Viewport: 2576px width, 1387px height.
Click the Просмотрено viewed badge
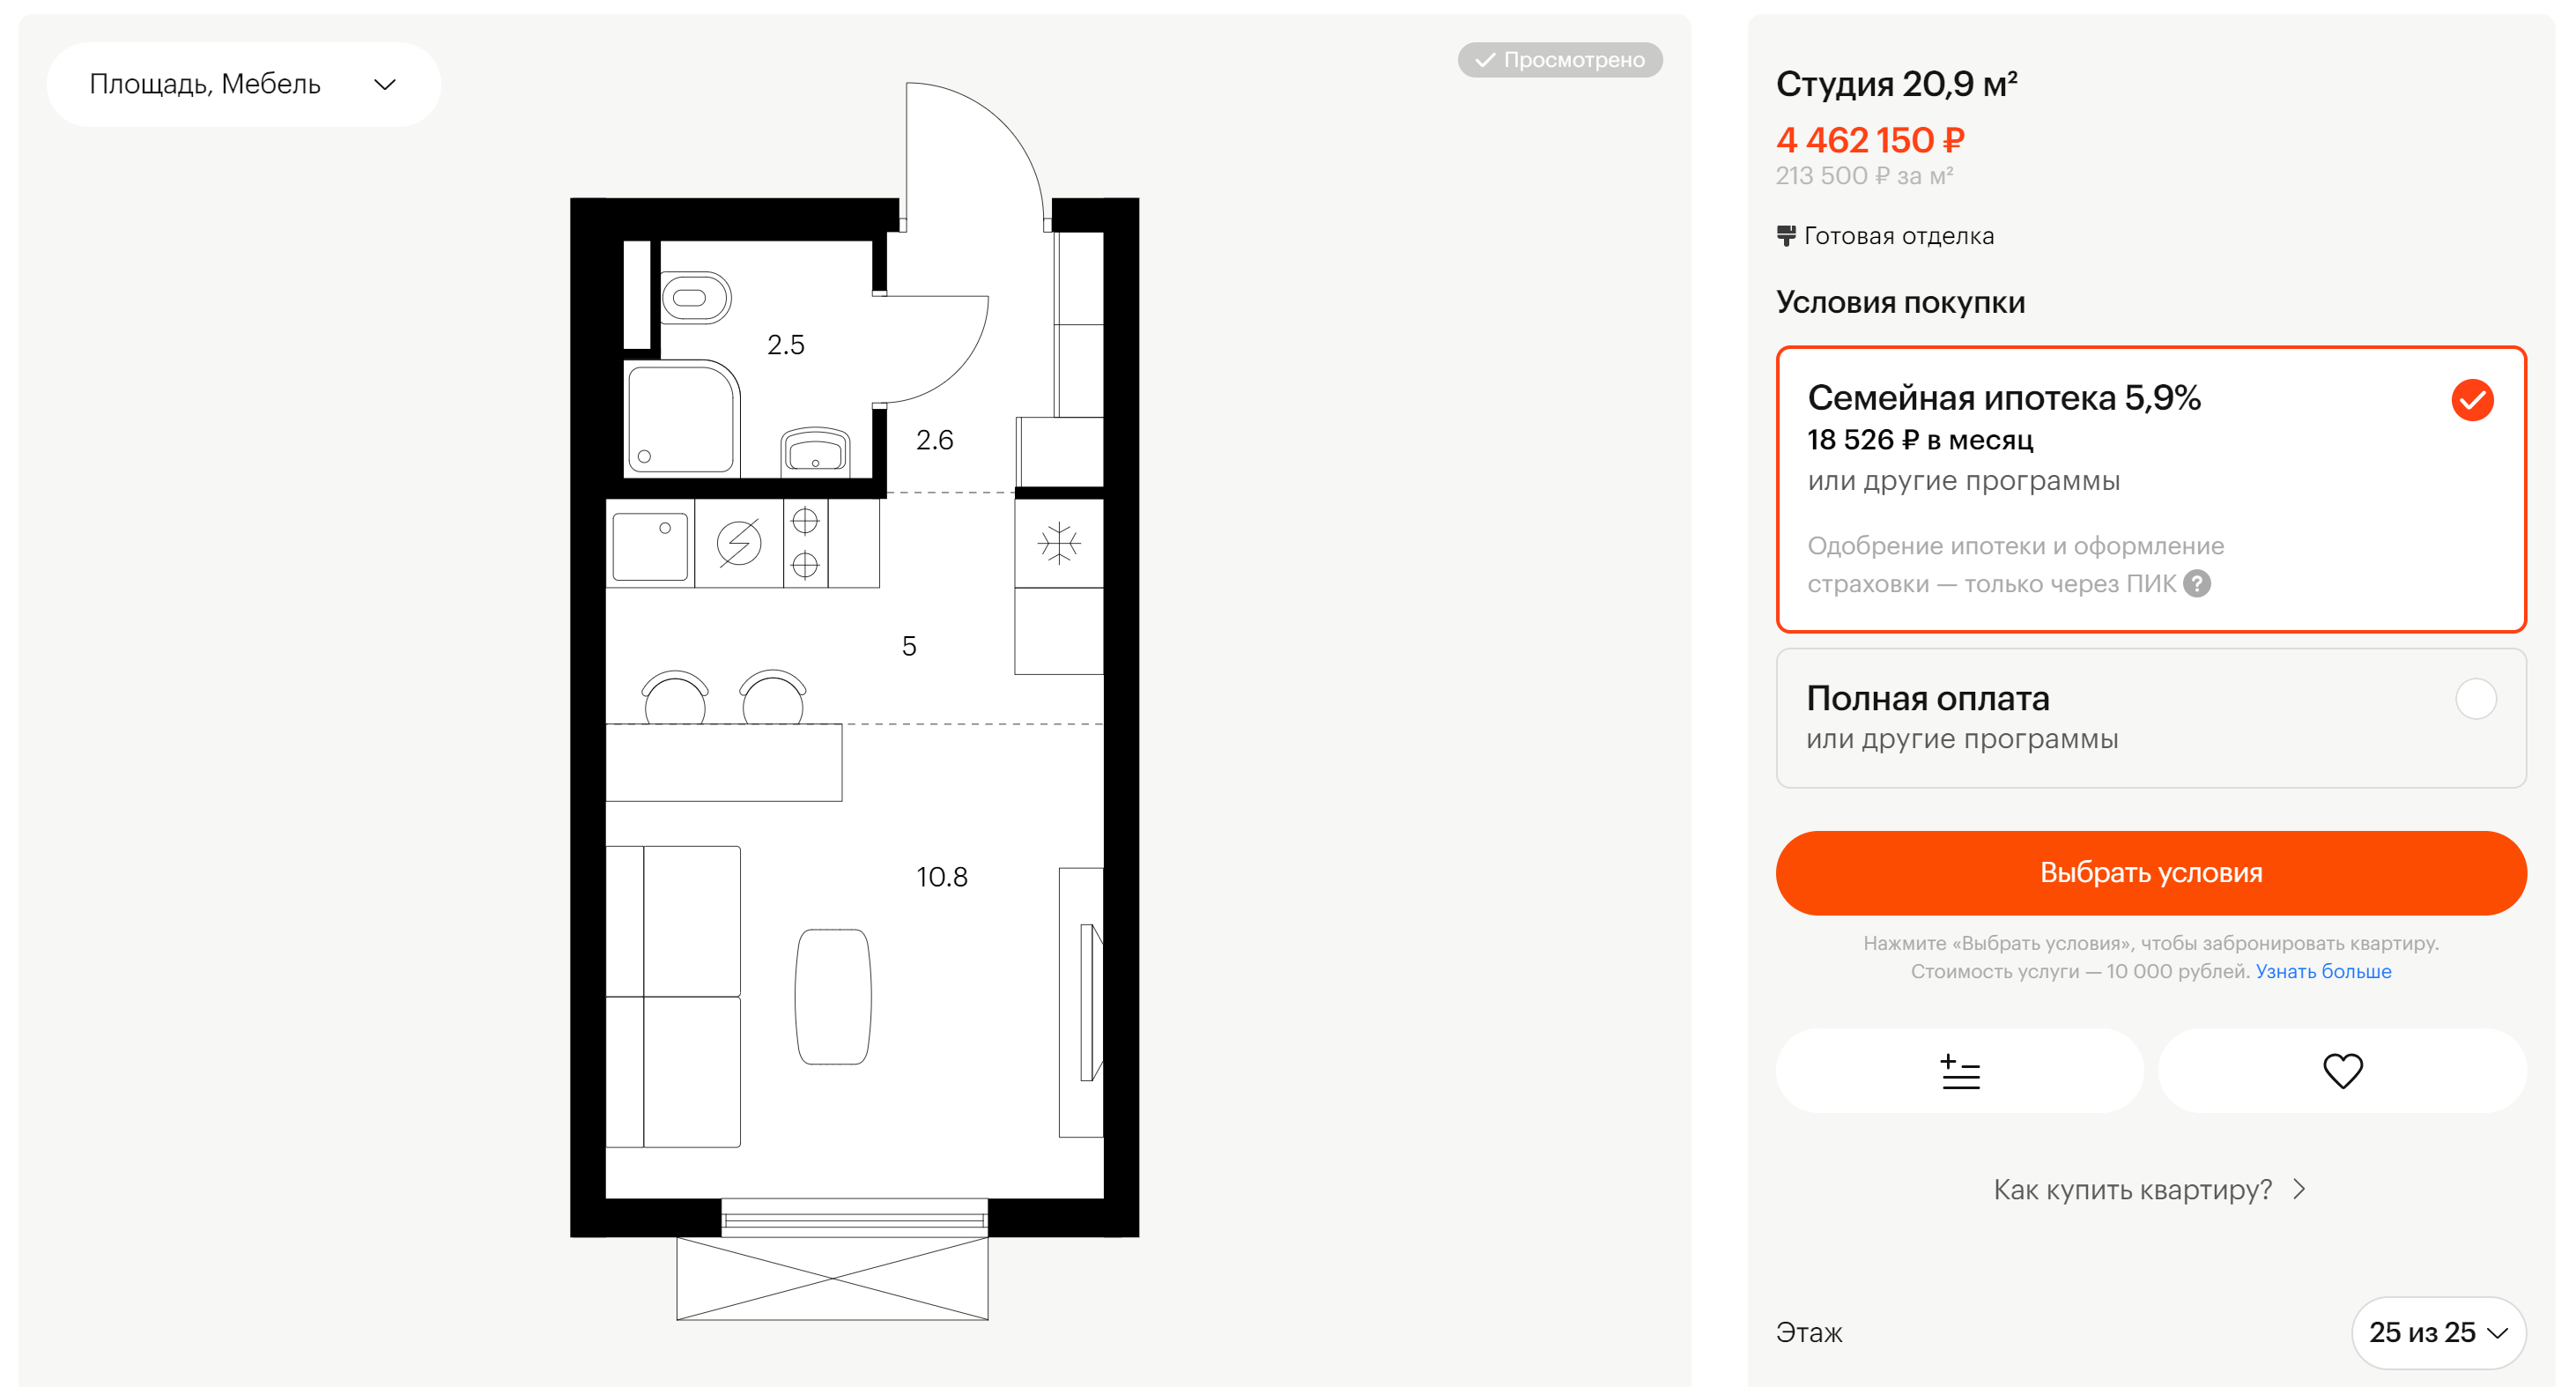point(1560,60)
